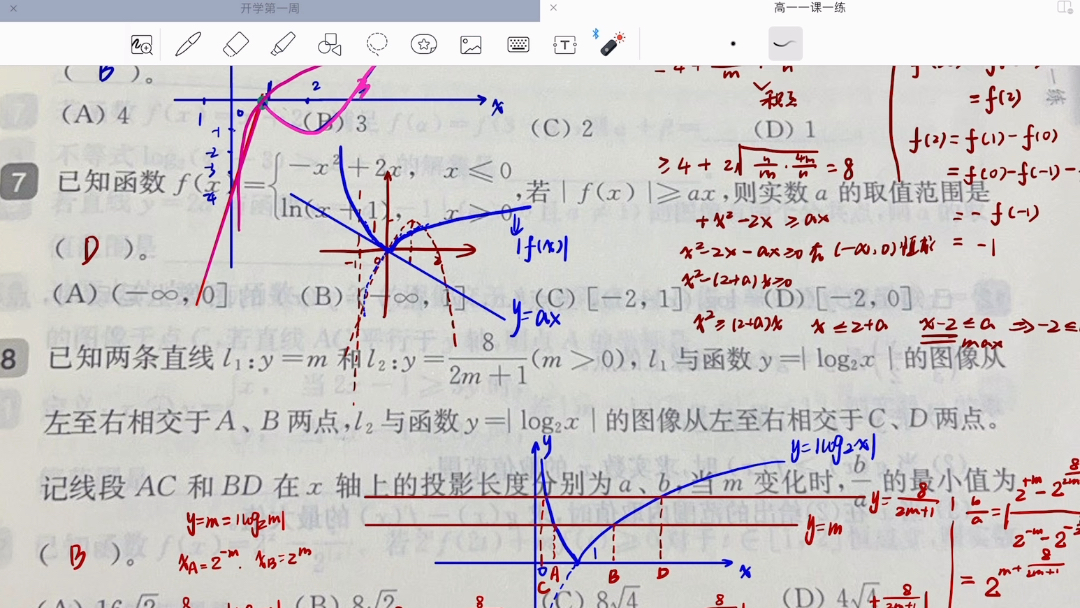Open the Shapes insertion tool
Screen dimensions: 1080x608
click(330, 44)
